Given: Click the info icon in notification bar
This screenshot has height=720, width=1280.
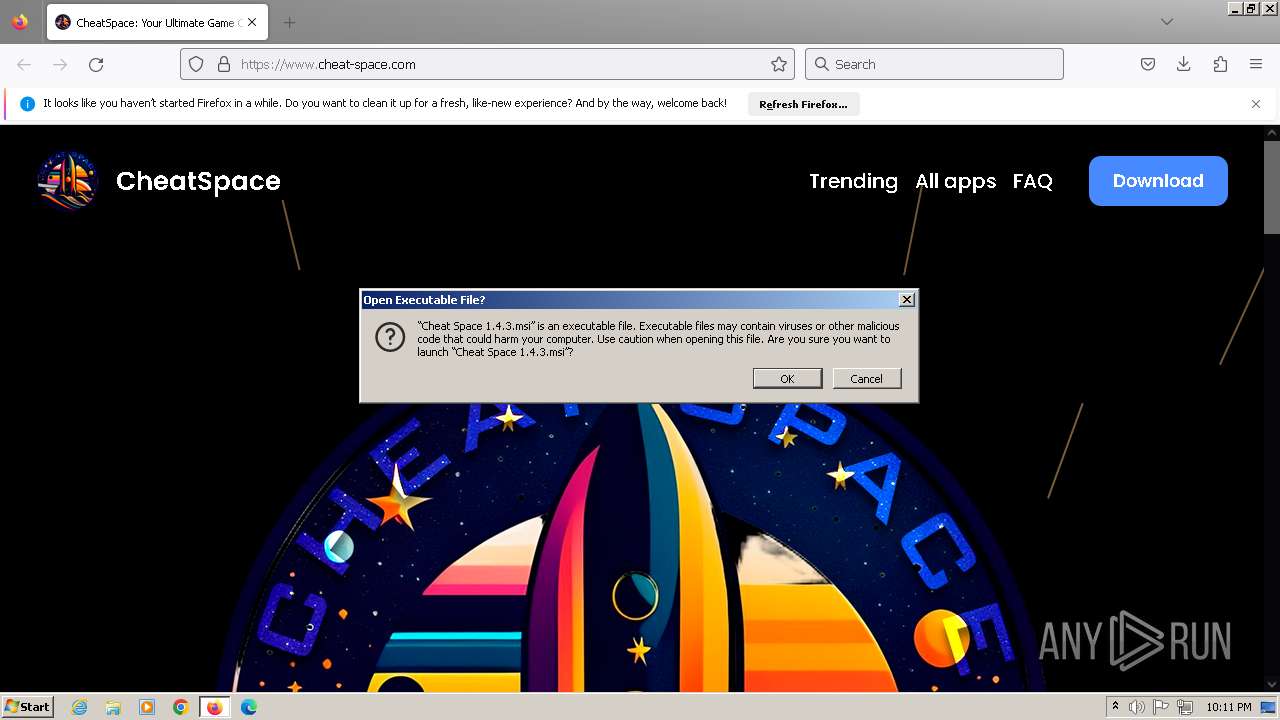Looking at the screenshot, I should coord(27,104).
